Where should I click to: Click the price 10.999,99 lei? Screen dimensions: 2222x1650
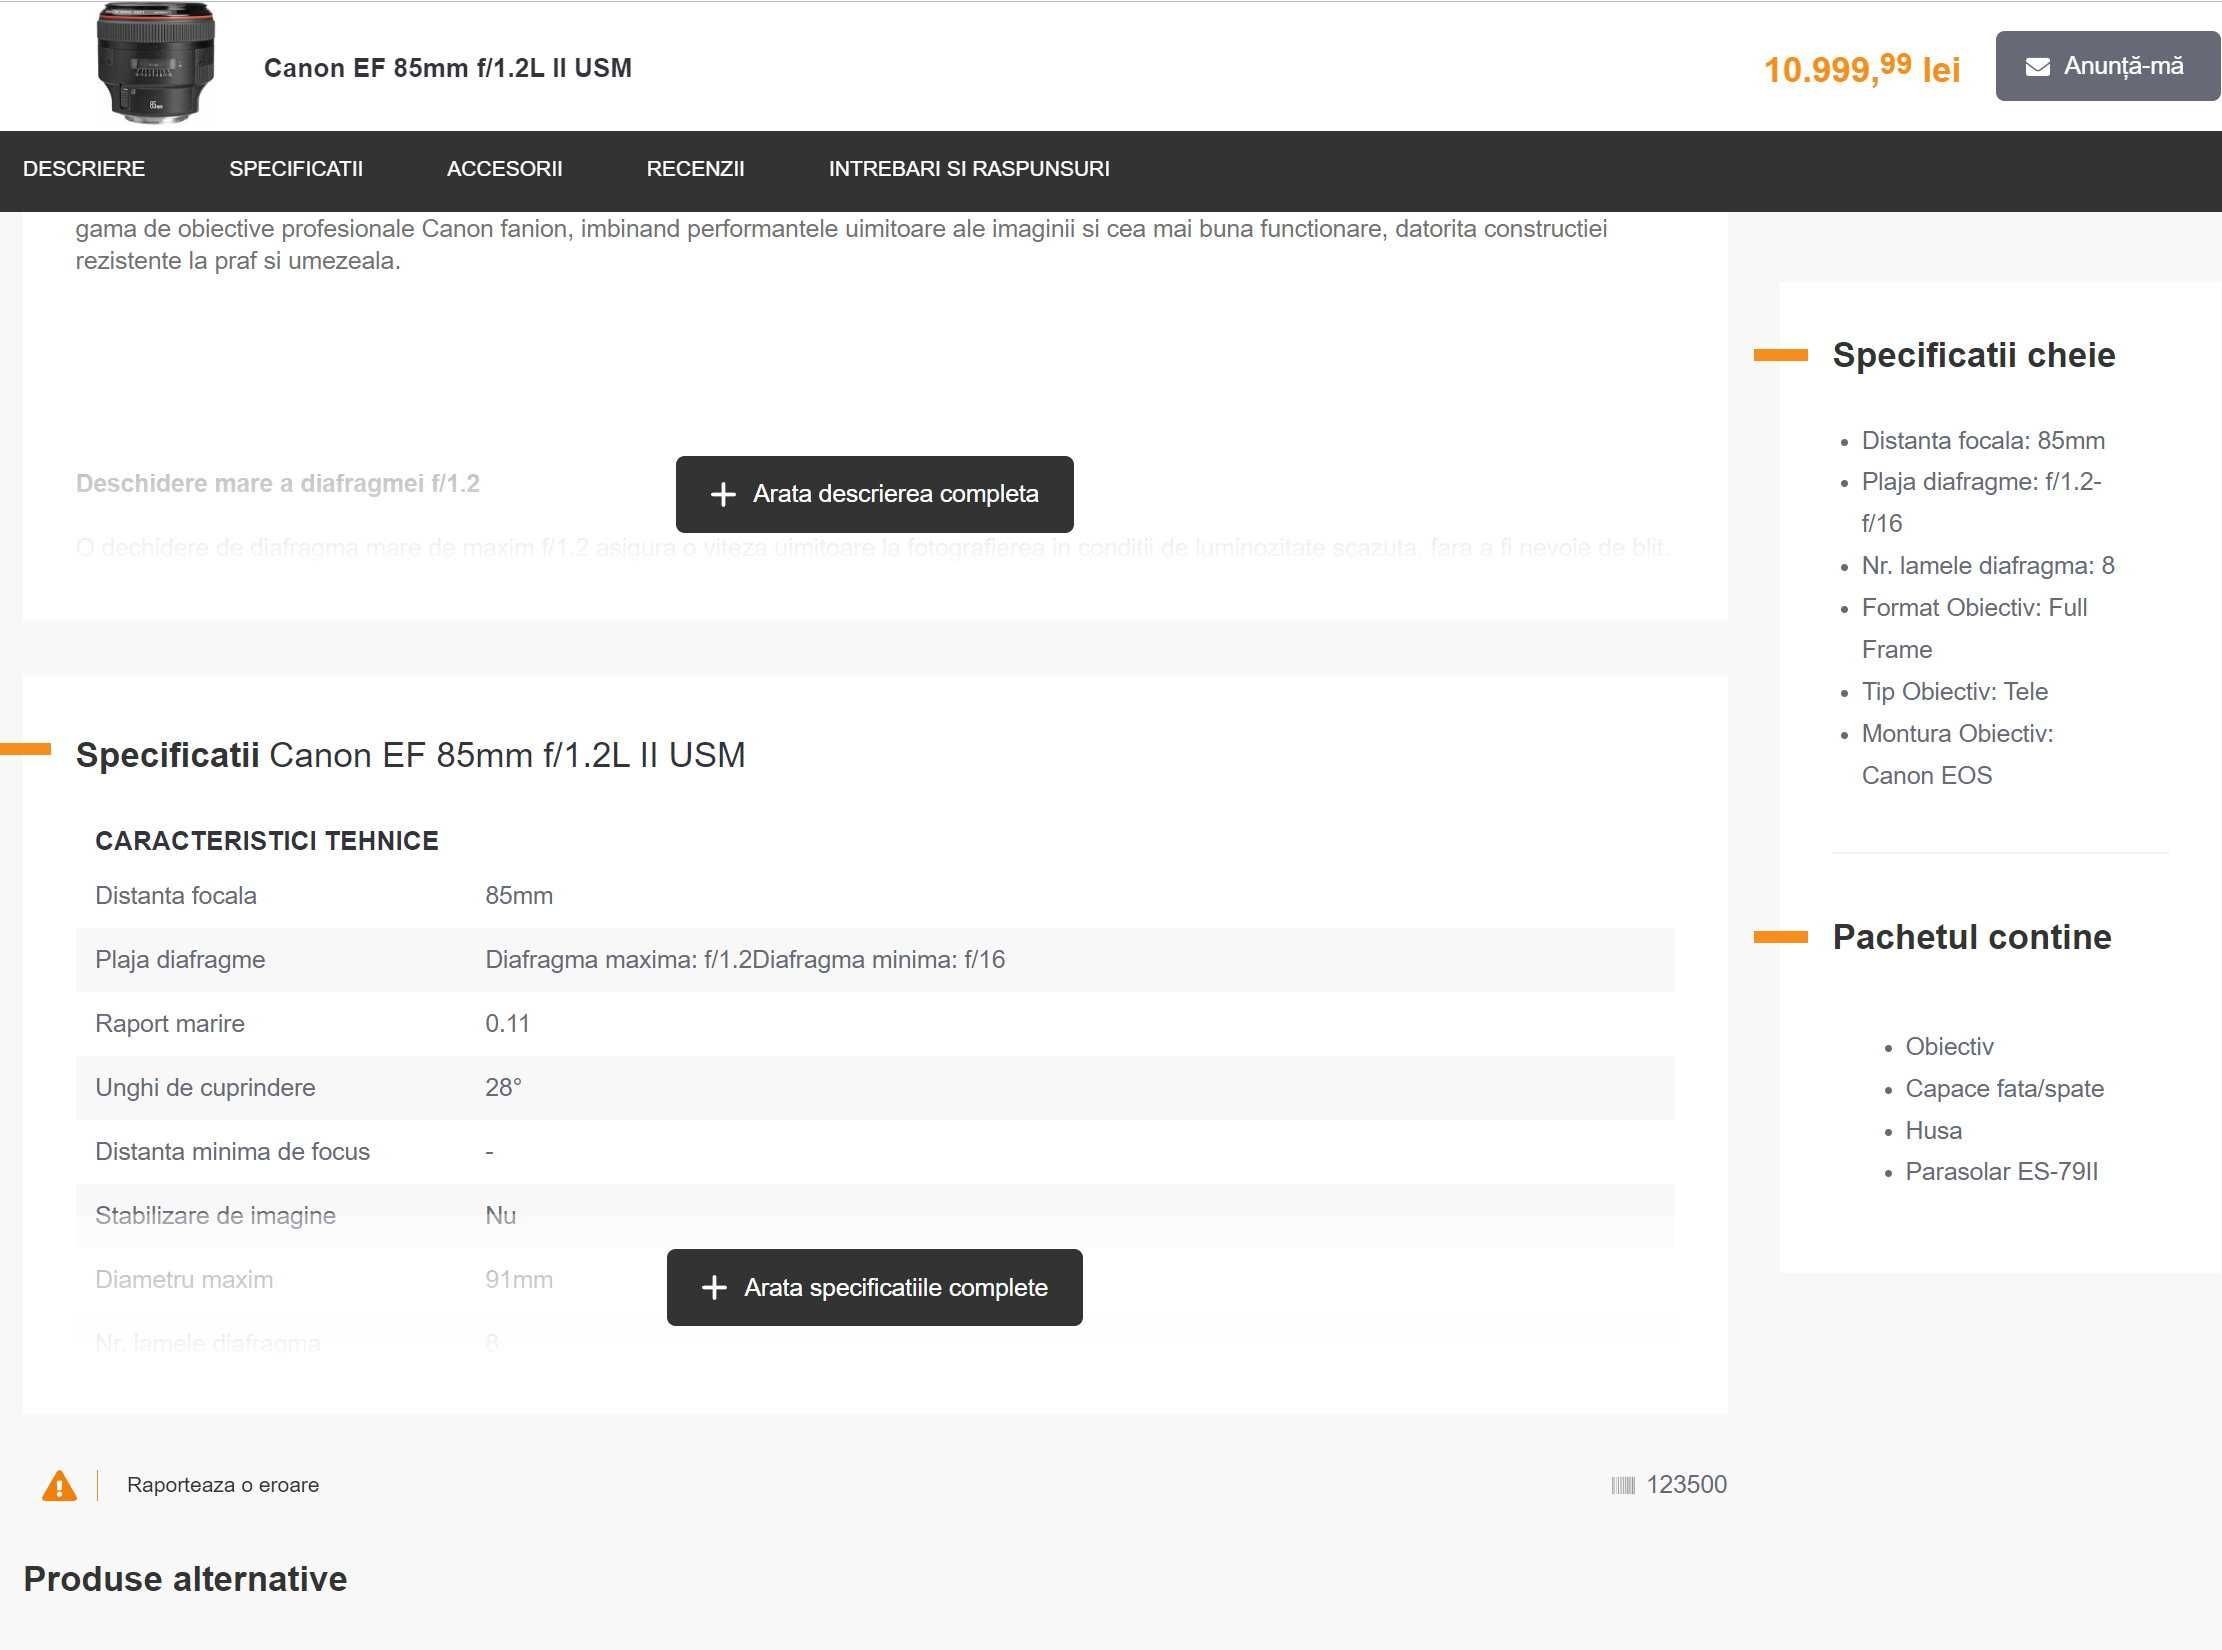point(1861,69)
